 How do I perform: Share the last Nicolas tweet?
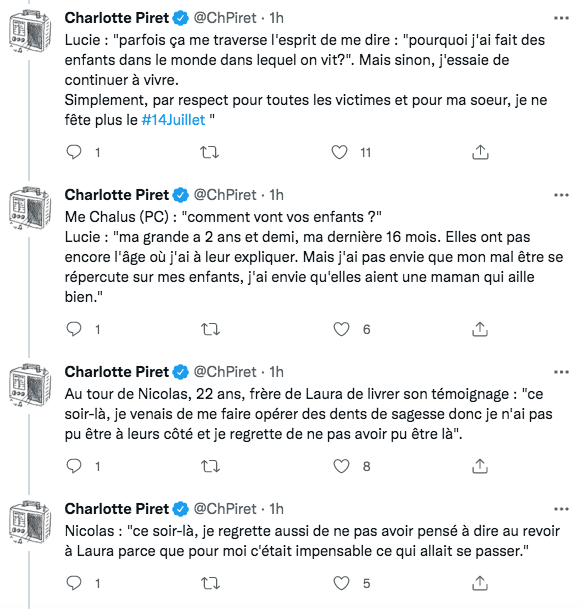pos(480,583)
